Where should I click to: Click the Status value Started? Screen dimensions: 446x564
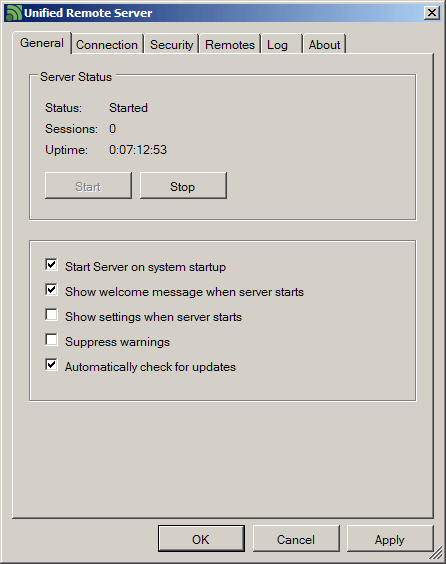(128, 108)
